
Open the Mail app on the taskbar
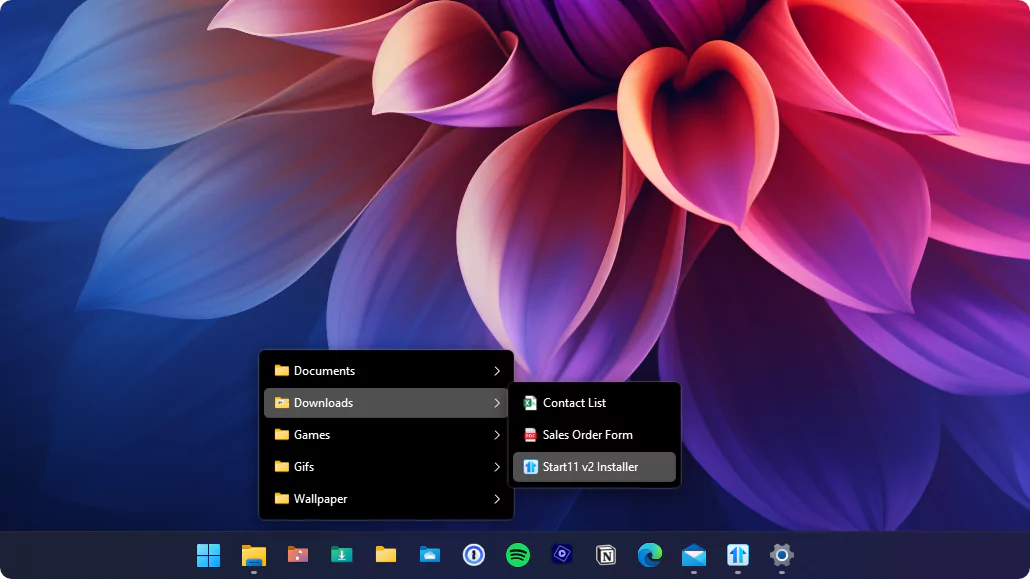click(693, 555)
